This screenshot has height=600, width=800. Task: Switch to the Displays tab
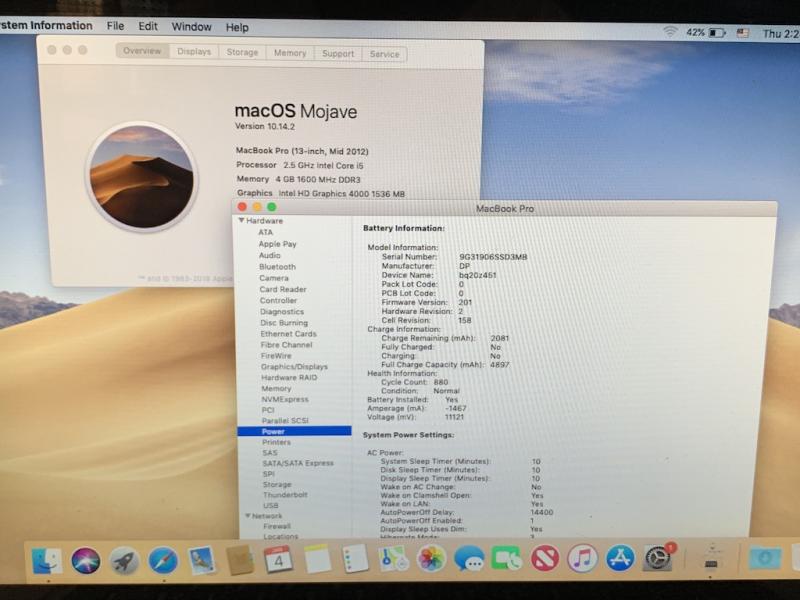click(x=194, y=52)
